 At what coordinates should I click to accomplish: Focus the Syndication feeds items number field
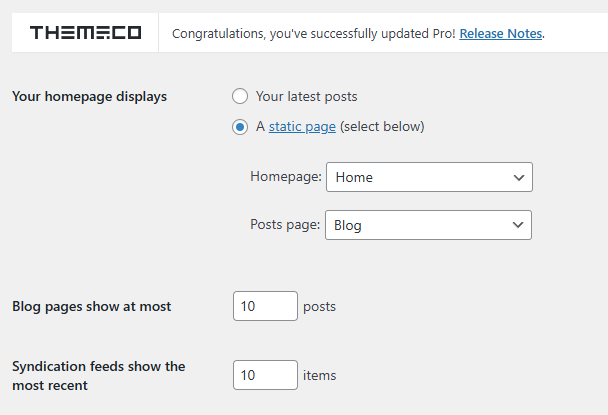(265, 375)
